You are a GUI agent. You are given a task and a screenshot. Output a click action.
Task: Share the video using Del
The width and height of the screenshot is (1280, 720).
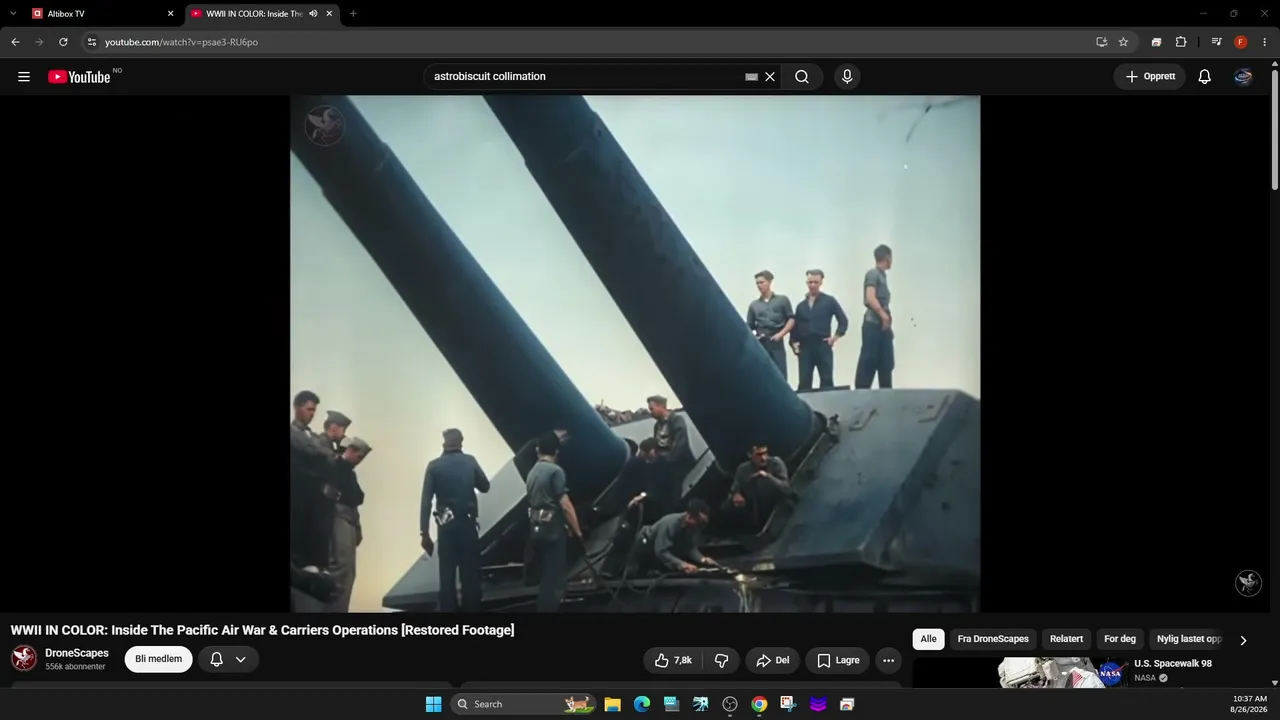[x=773, y=660]
